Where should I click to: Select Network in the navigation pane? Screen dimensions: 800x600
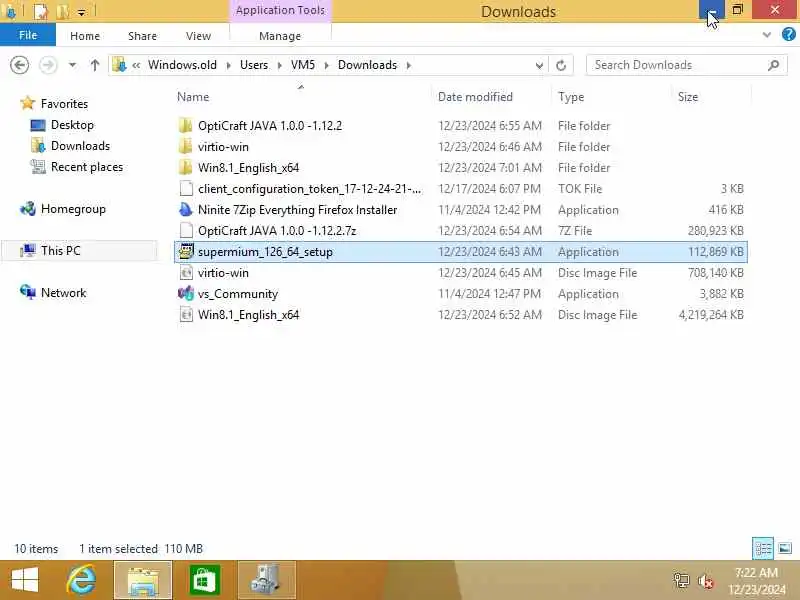63,293
